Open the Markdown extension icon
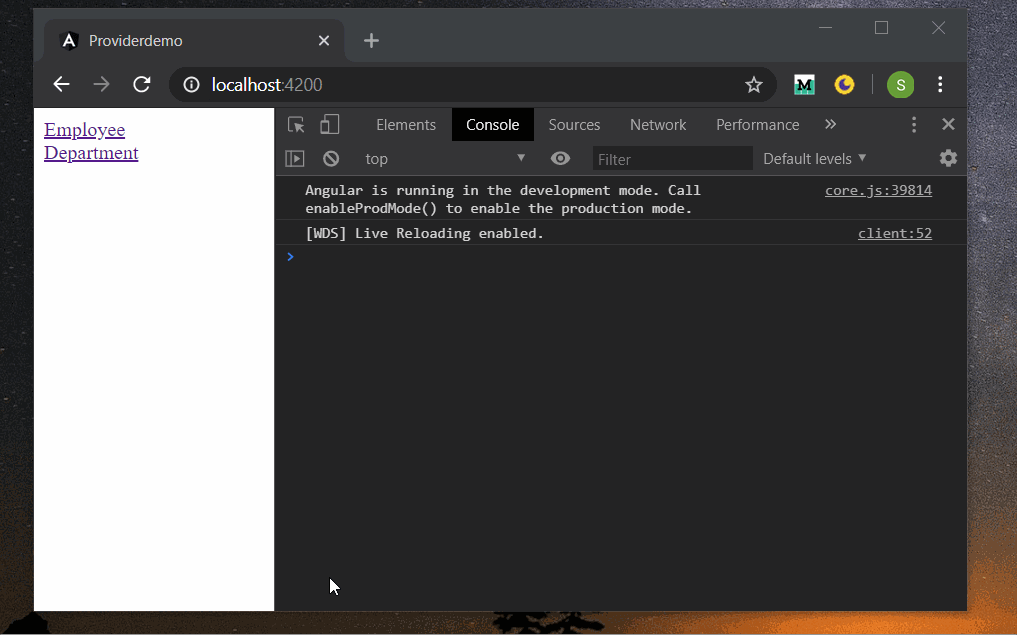The image size is (1017, 635). (x=804, y=85)
